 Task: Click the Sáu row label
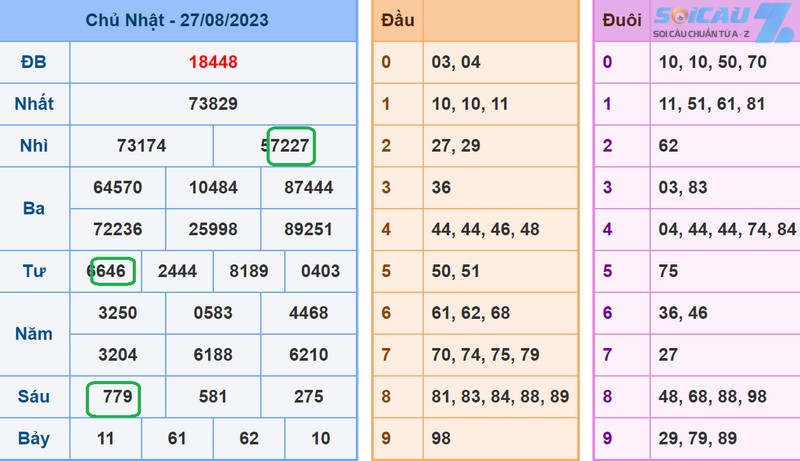(x=34, y=397)
